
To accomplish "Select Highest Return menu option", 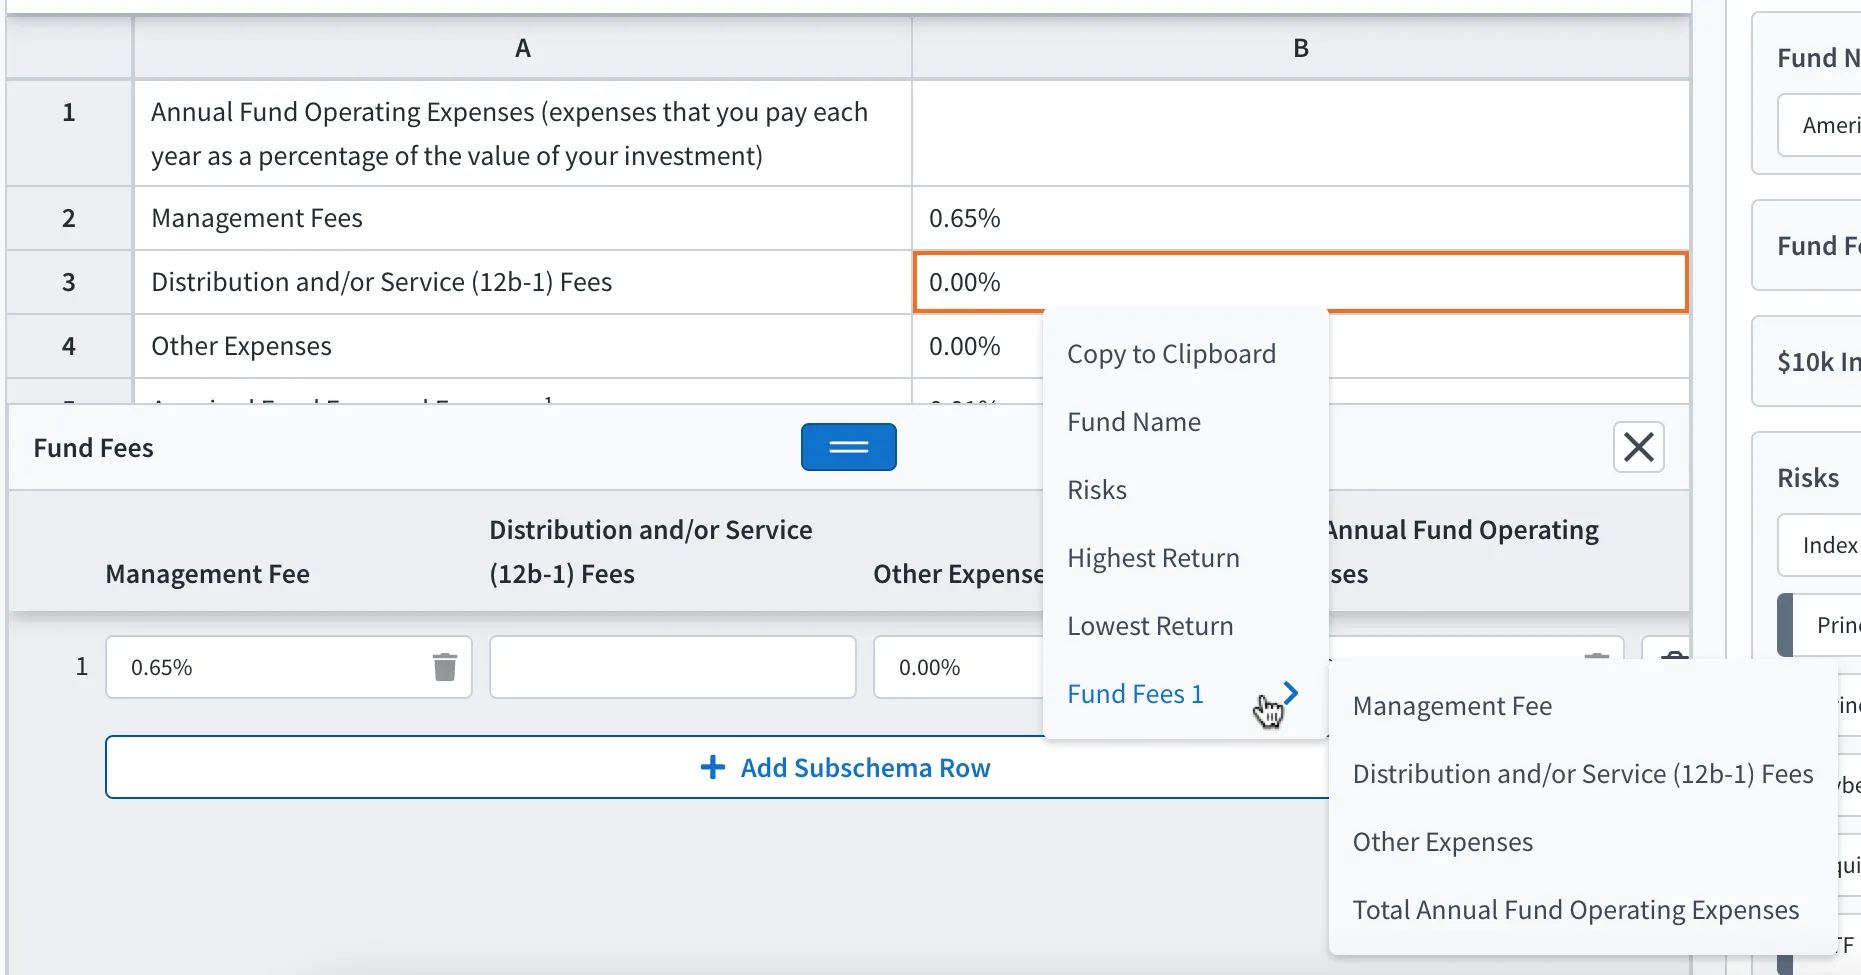I will (x=1153, y=558).
